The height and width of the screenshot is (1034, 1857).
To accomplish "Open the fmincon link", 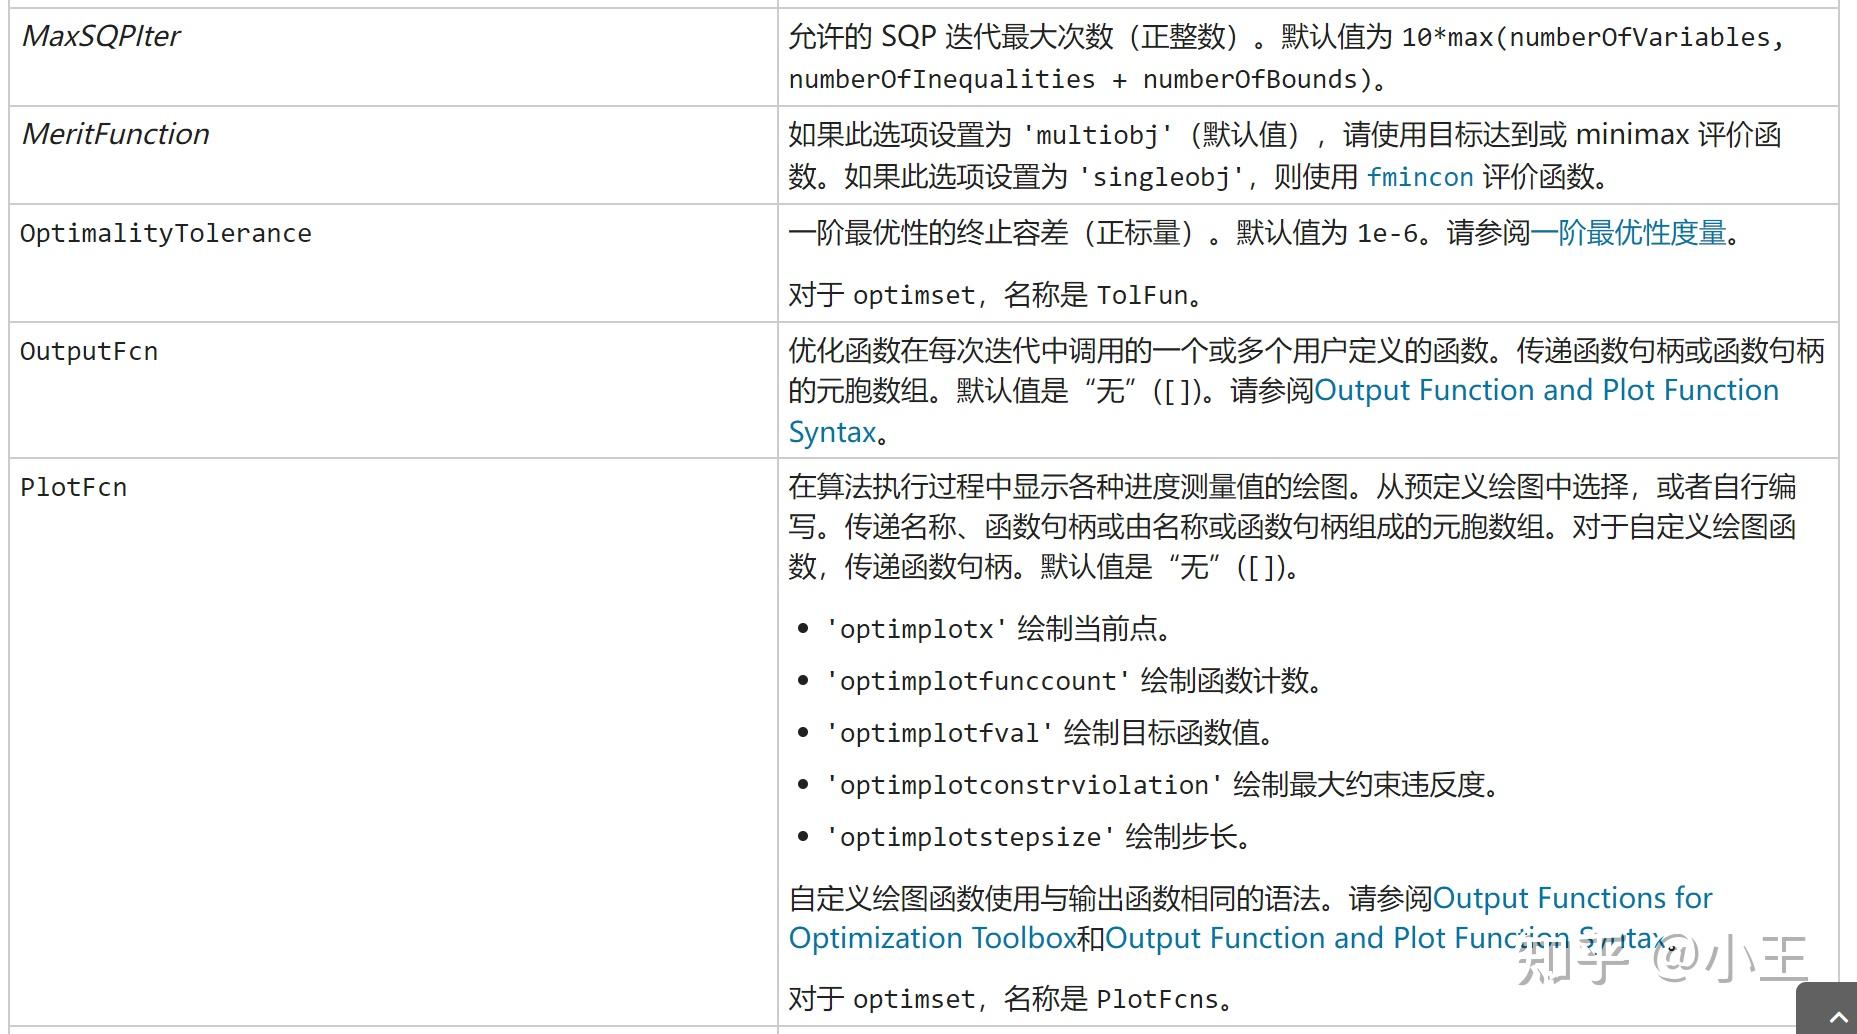I will (1419, 177).
